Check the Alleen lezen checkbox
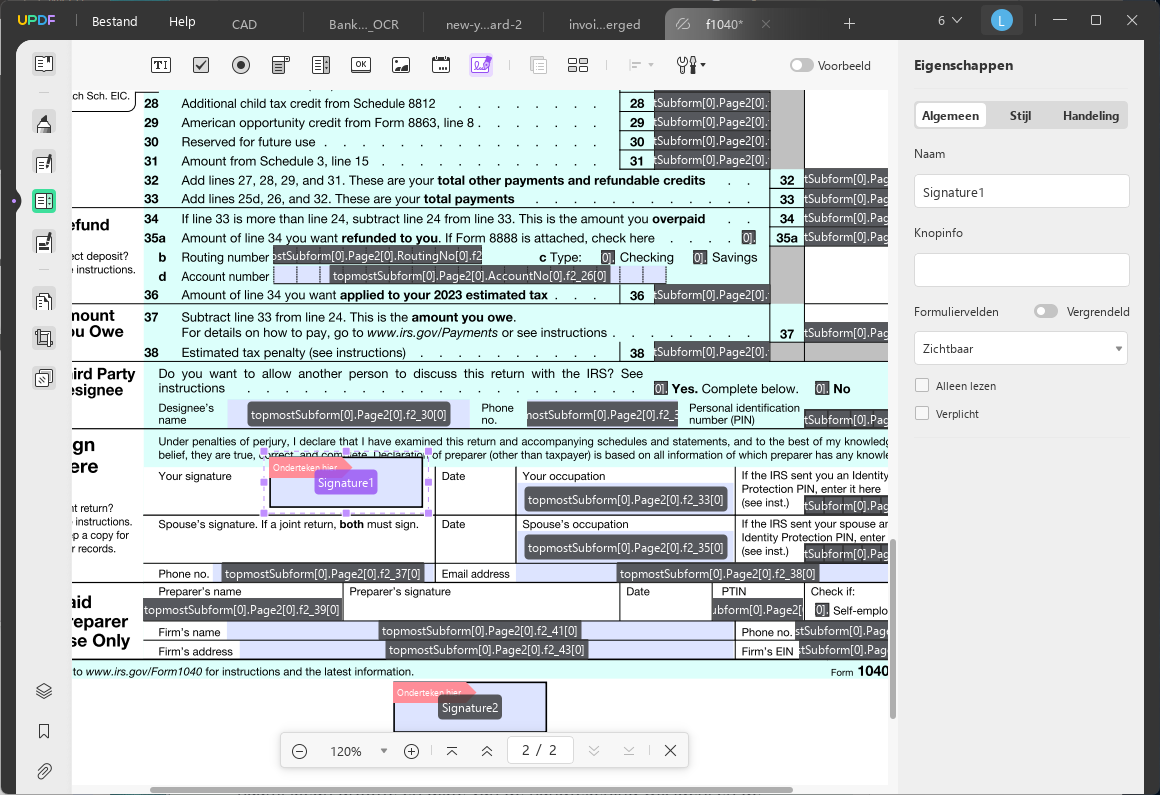 (x=922, y=385)
